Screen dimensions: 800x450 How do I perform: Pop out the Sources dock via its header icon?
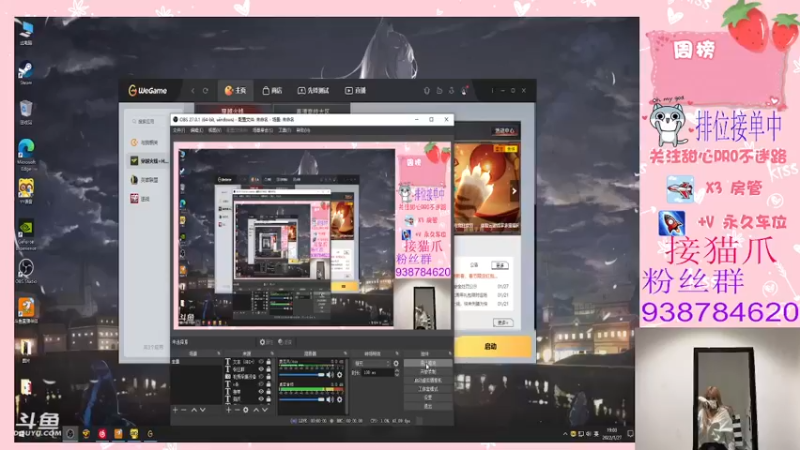[272, 354]
